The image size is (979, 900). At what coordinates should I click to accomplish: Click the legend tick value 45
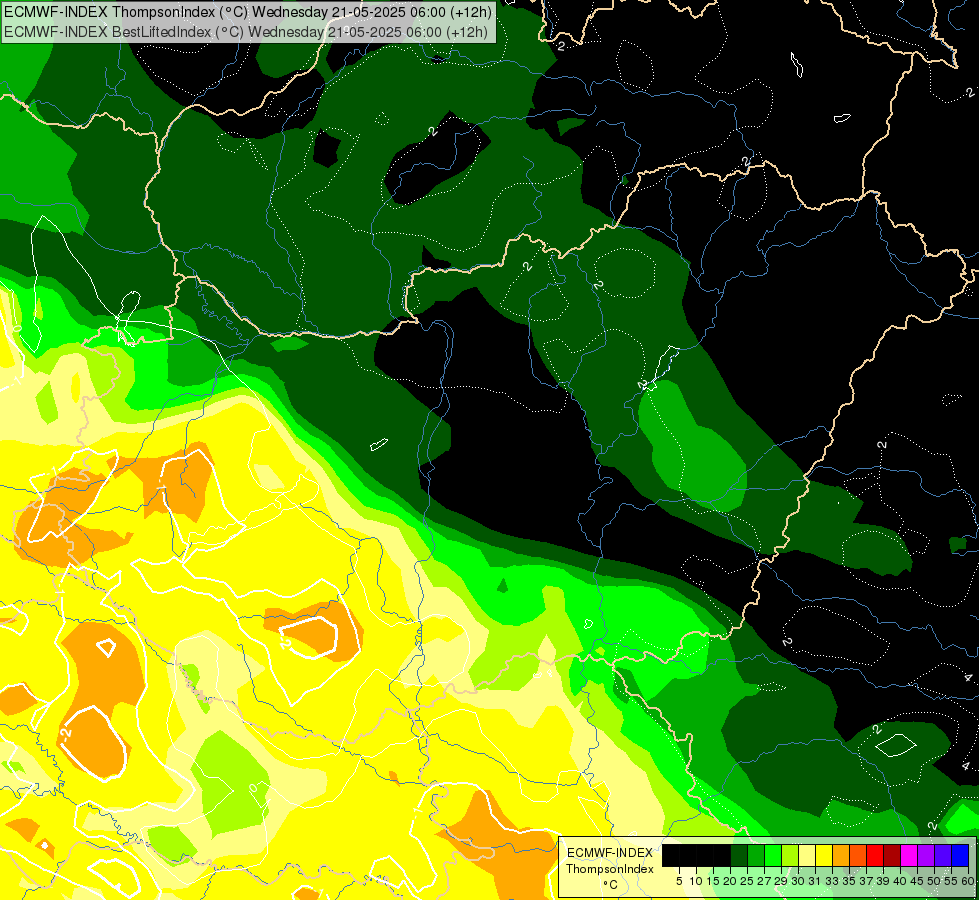click(918, 881)
